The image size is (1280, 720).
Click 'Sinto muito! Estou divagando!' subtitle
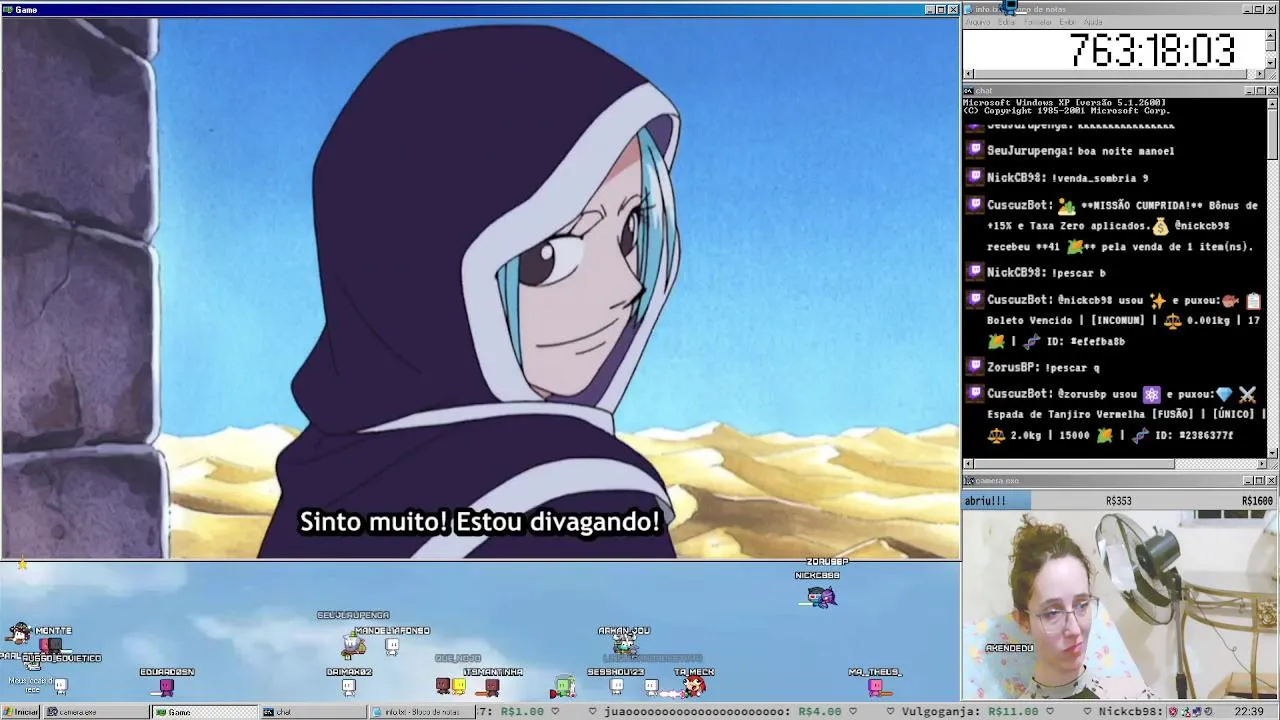point(480,522)
